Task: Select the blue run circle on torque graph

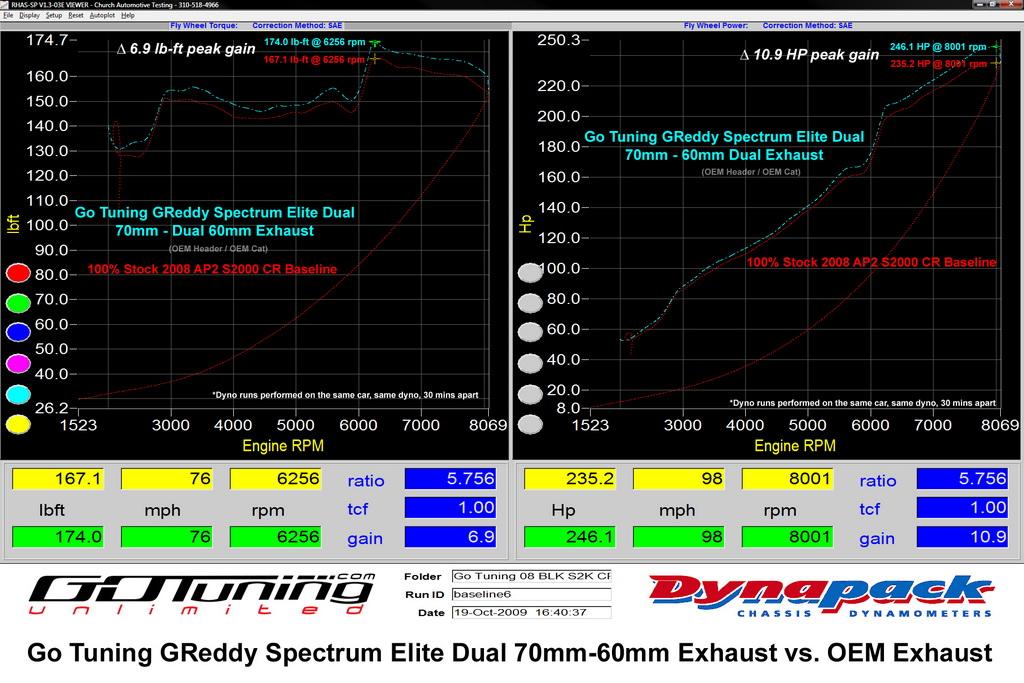Action: 17,333
